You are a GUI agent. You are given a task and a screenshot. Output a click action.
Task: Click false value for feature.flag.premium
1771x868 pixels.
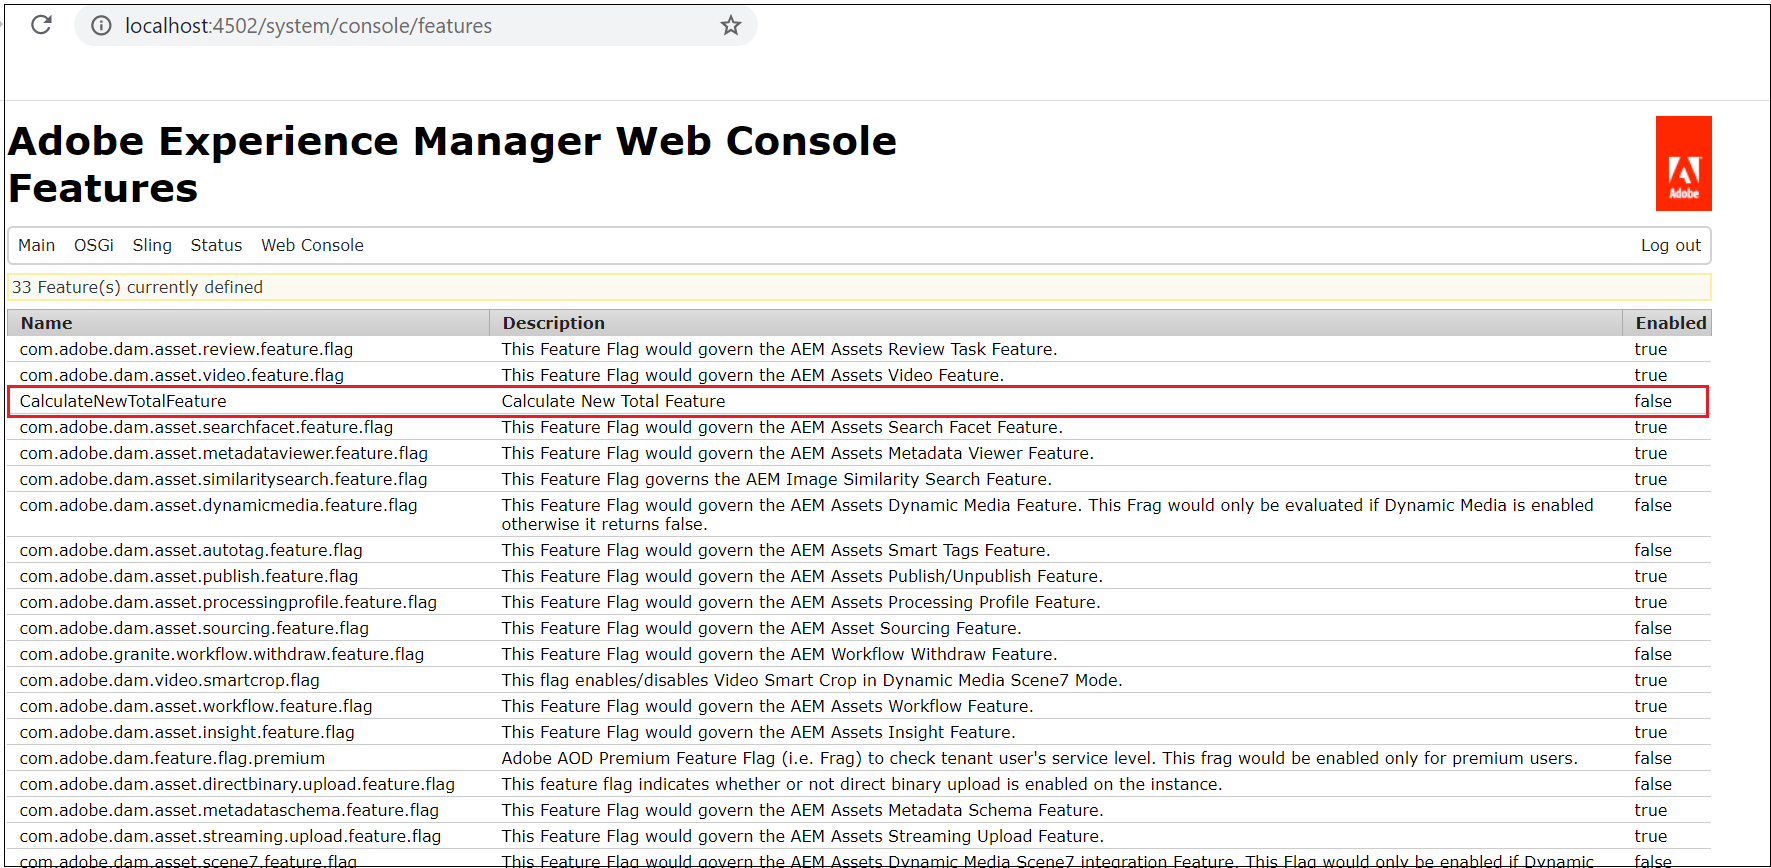pyautogui.click(x=1653, y=758)
